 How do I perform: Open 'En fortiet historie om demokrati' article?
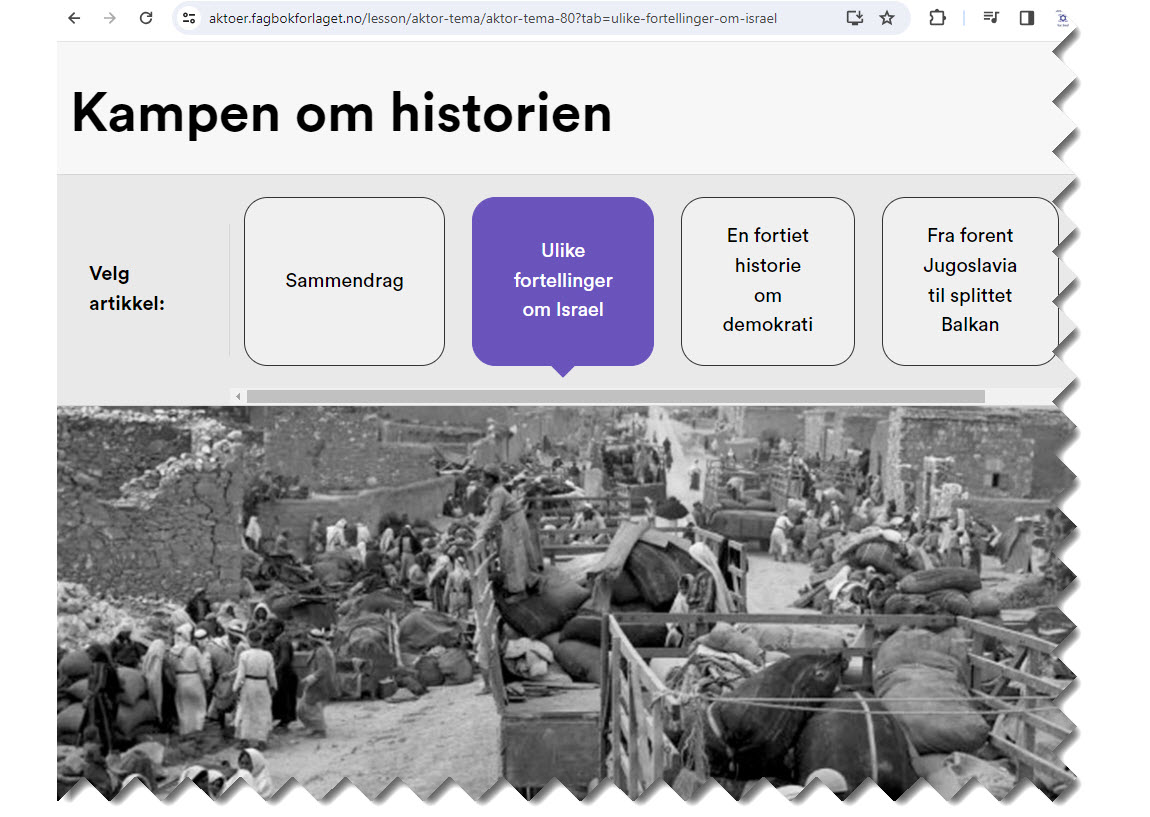(768, 281)
